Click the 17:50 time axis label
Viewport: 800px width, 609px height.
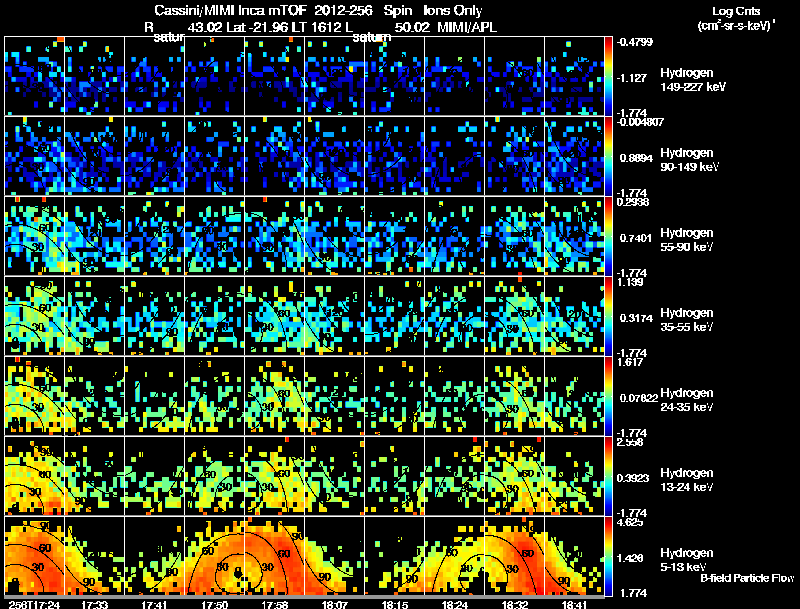pyautogui.click(x=214, y=604)
